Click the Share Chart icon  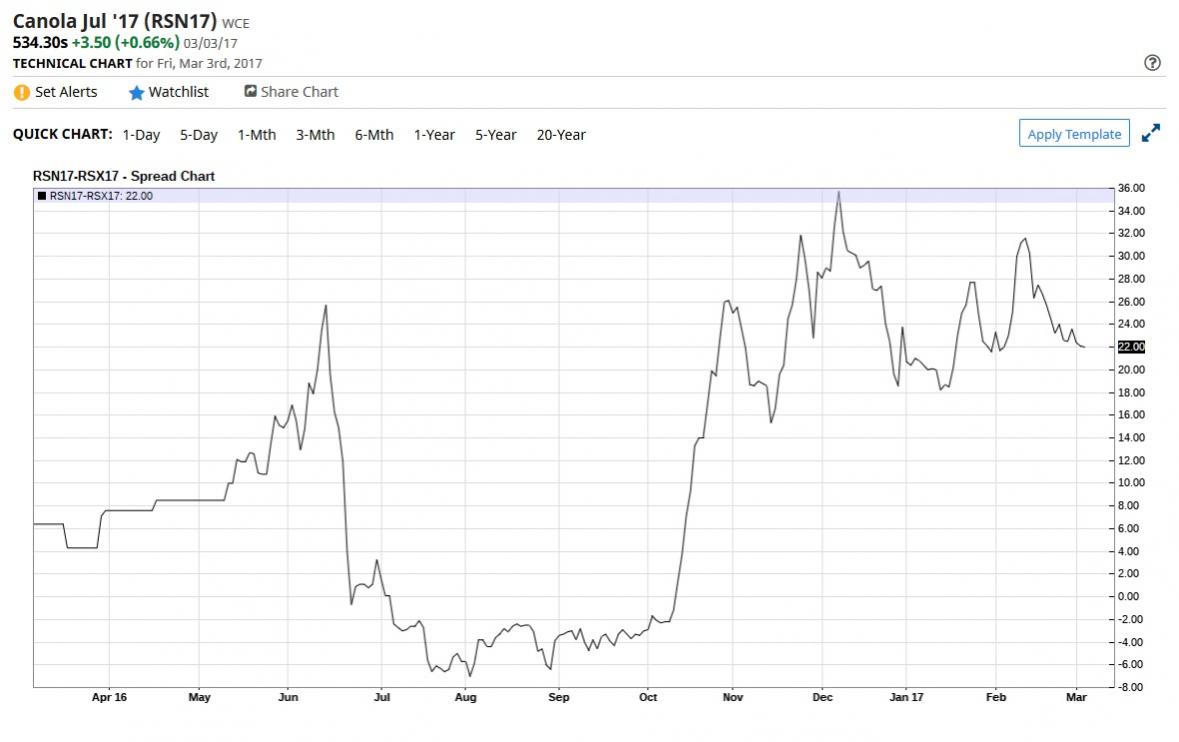(x=251, y=91)
